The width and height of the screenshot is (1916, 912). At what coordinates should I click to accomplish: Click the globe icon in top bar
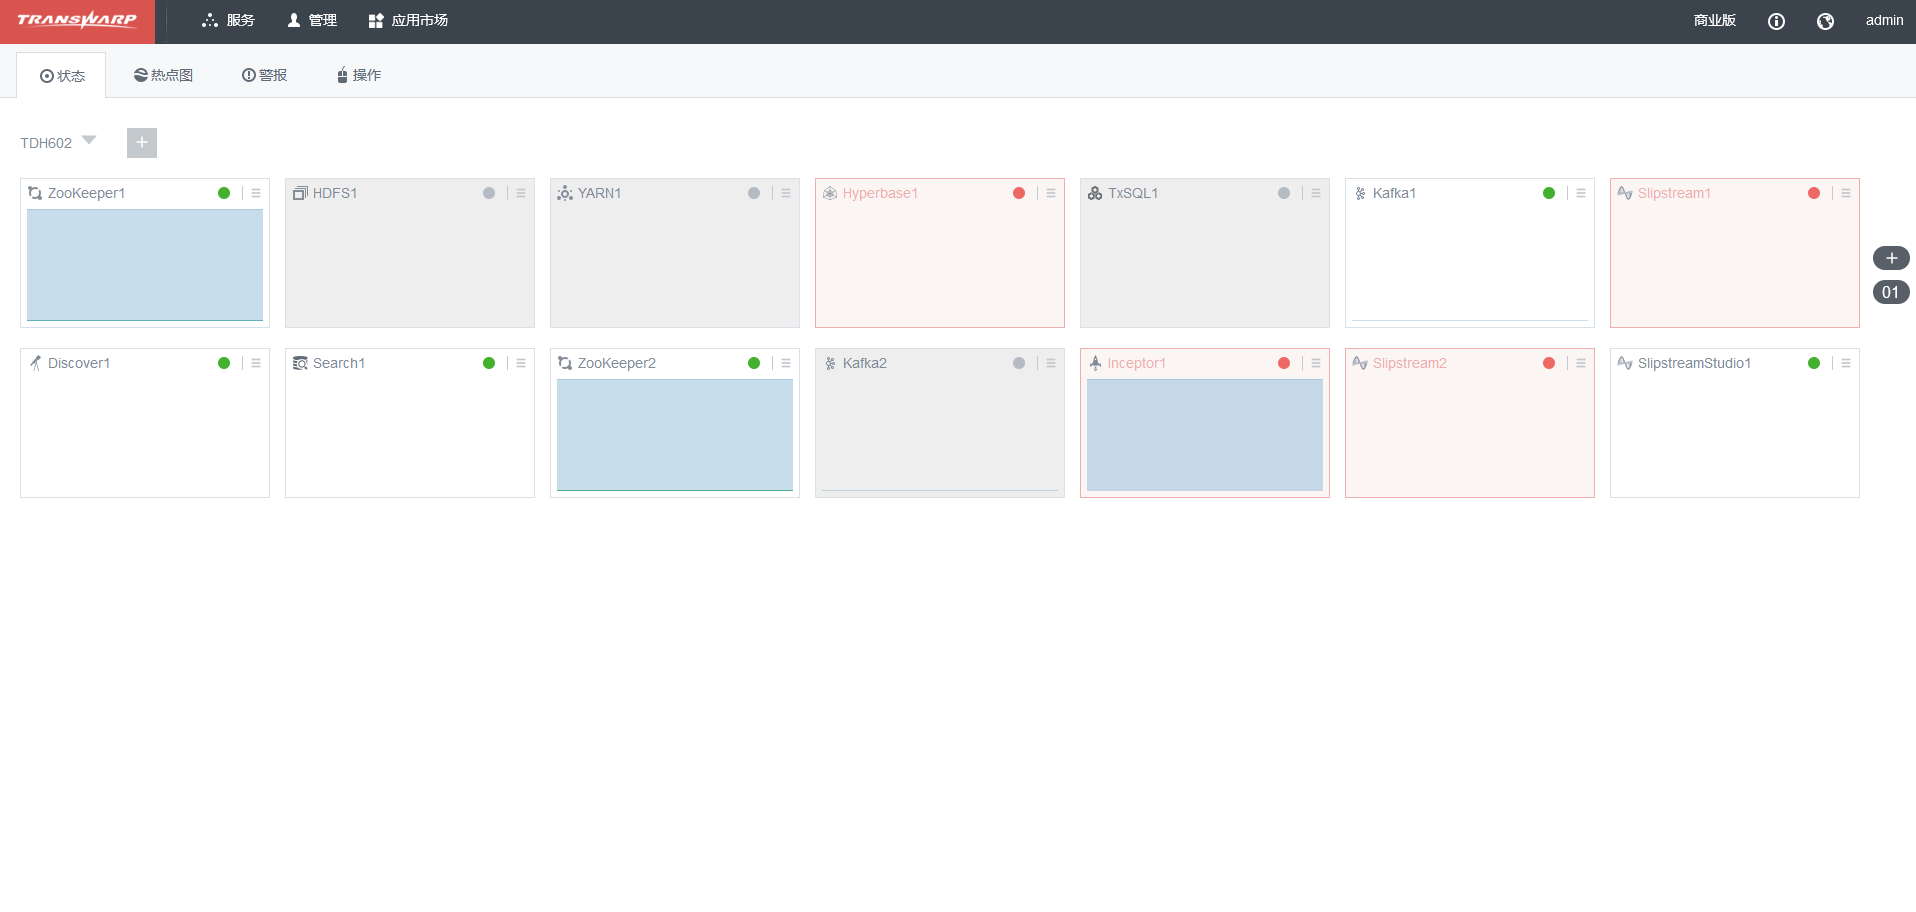(1825, 21)
